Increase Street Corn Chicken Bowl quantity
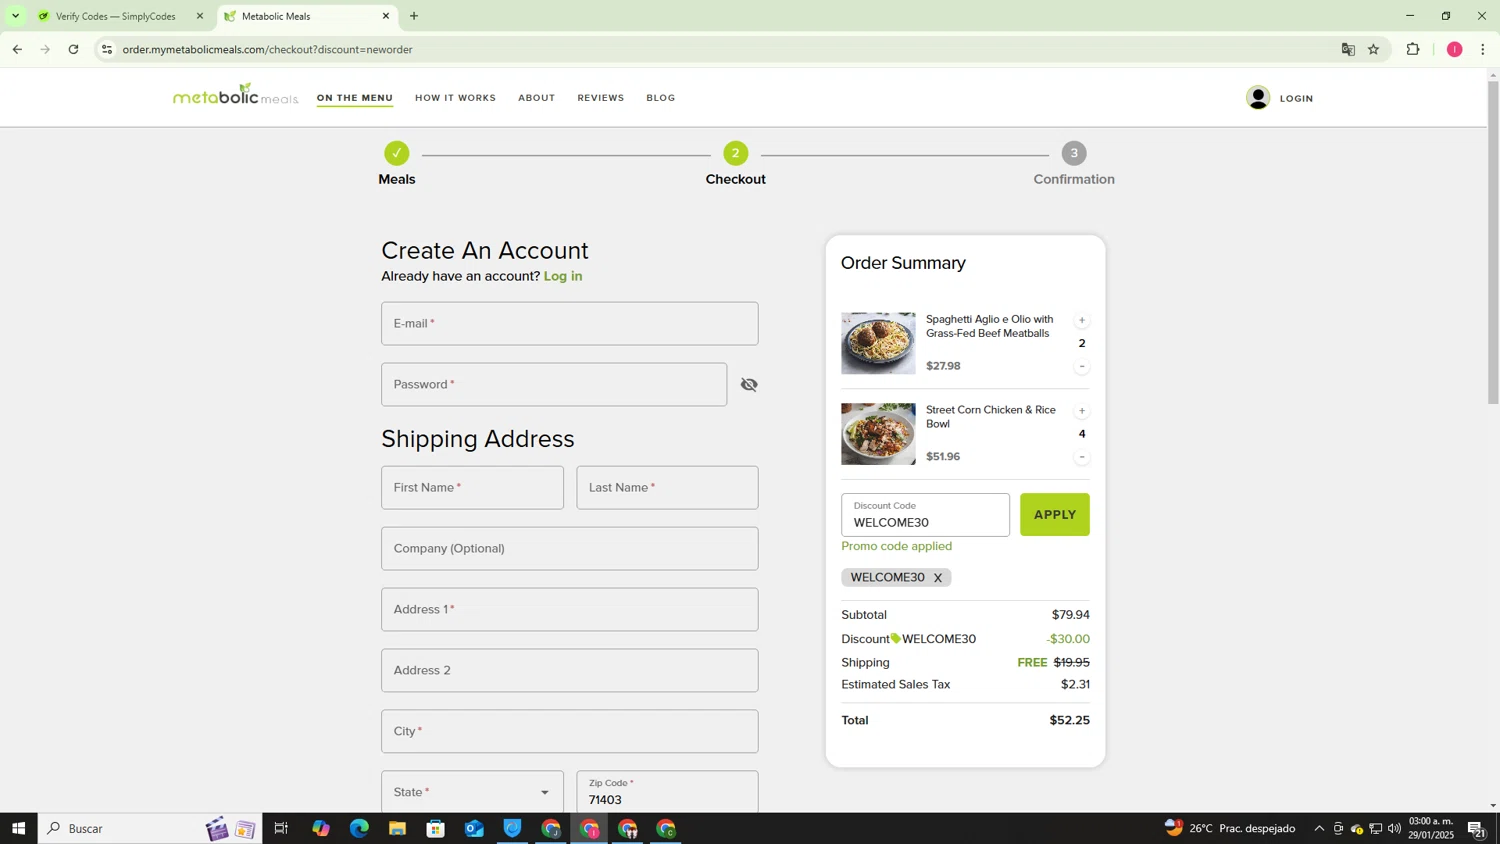1500x844 pixels. 1081,412
